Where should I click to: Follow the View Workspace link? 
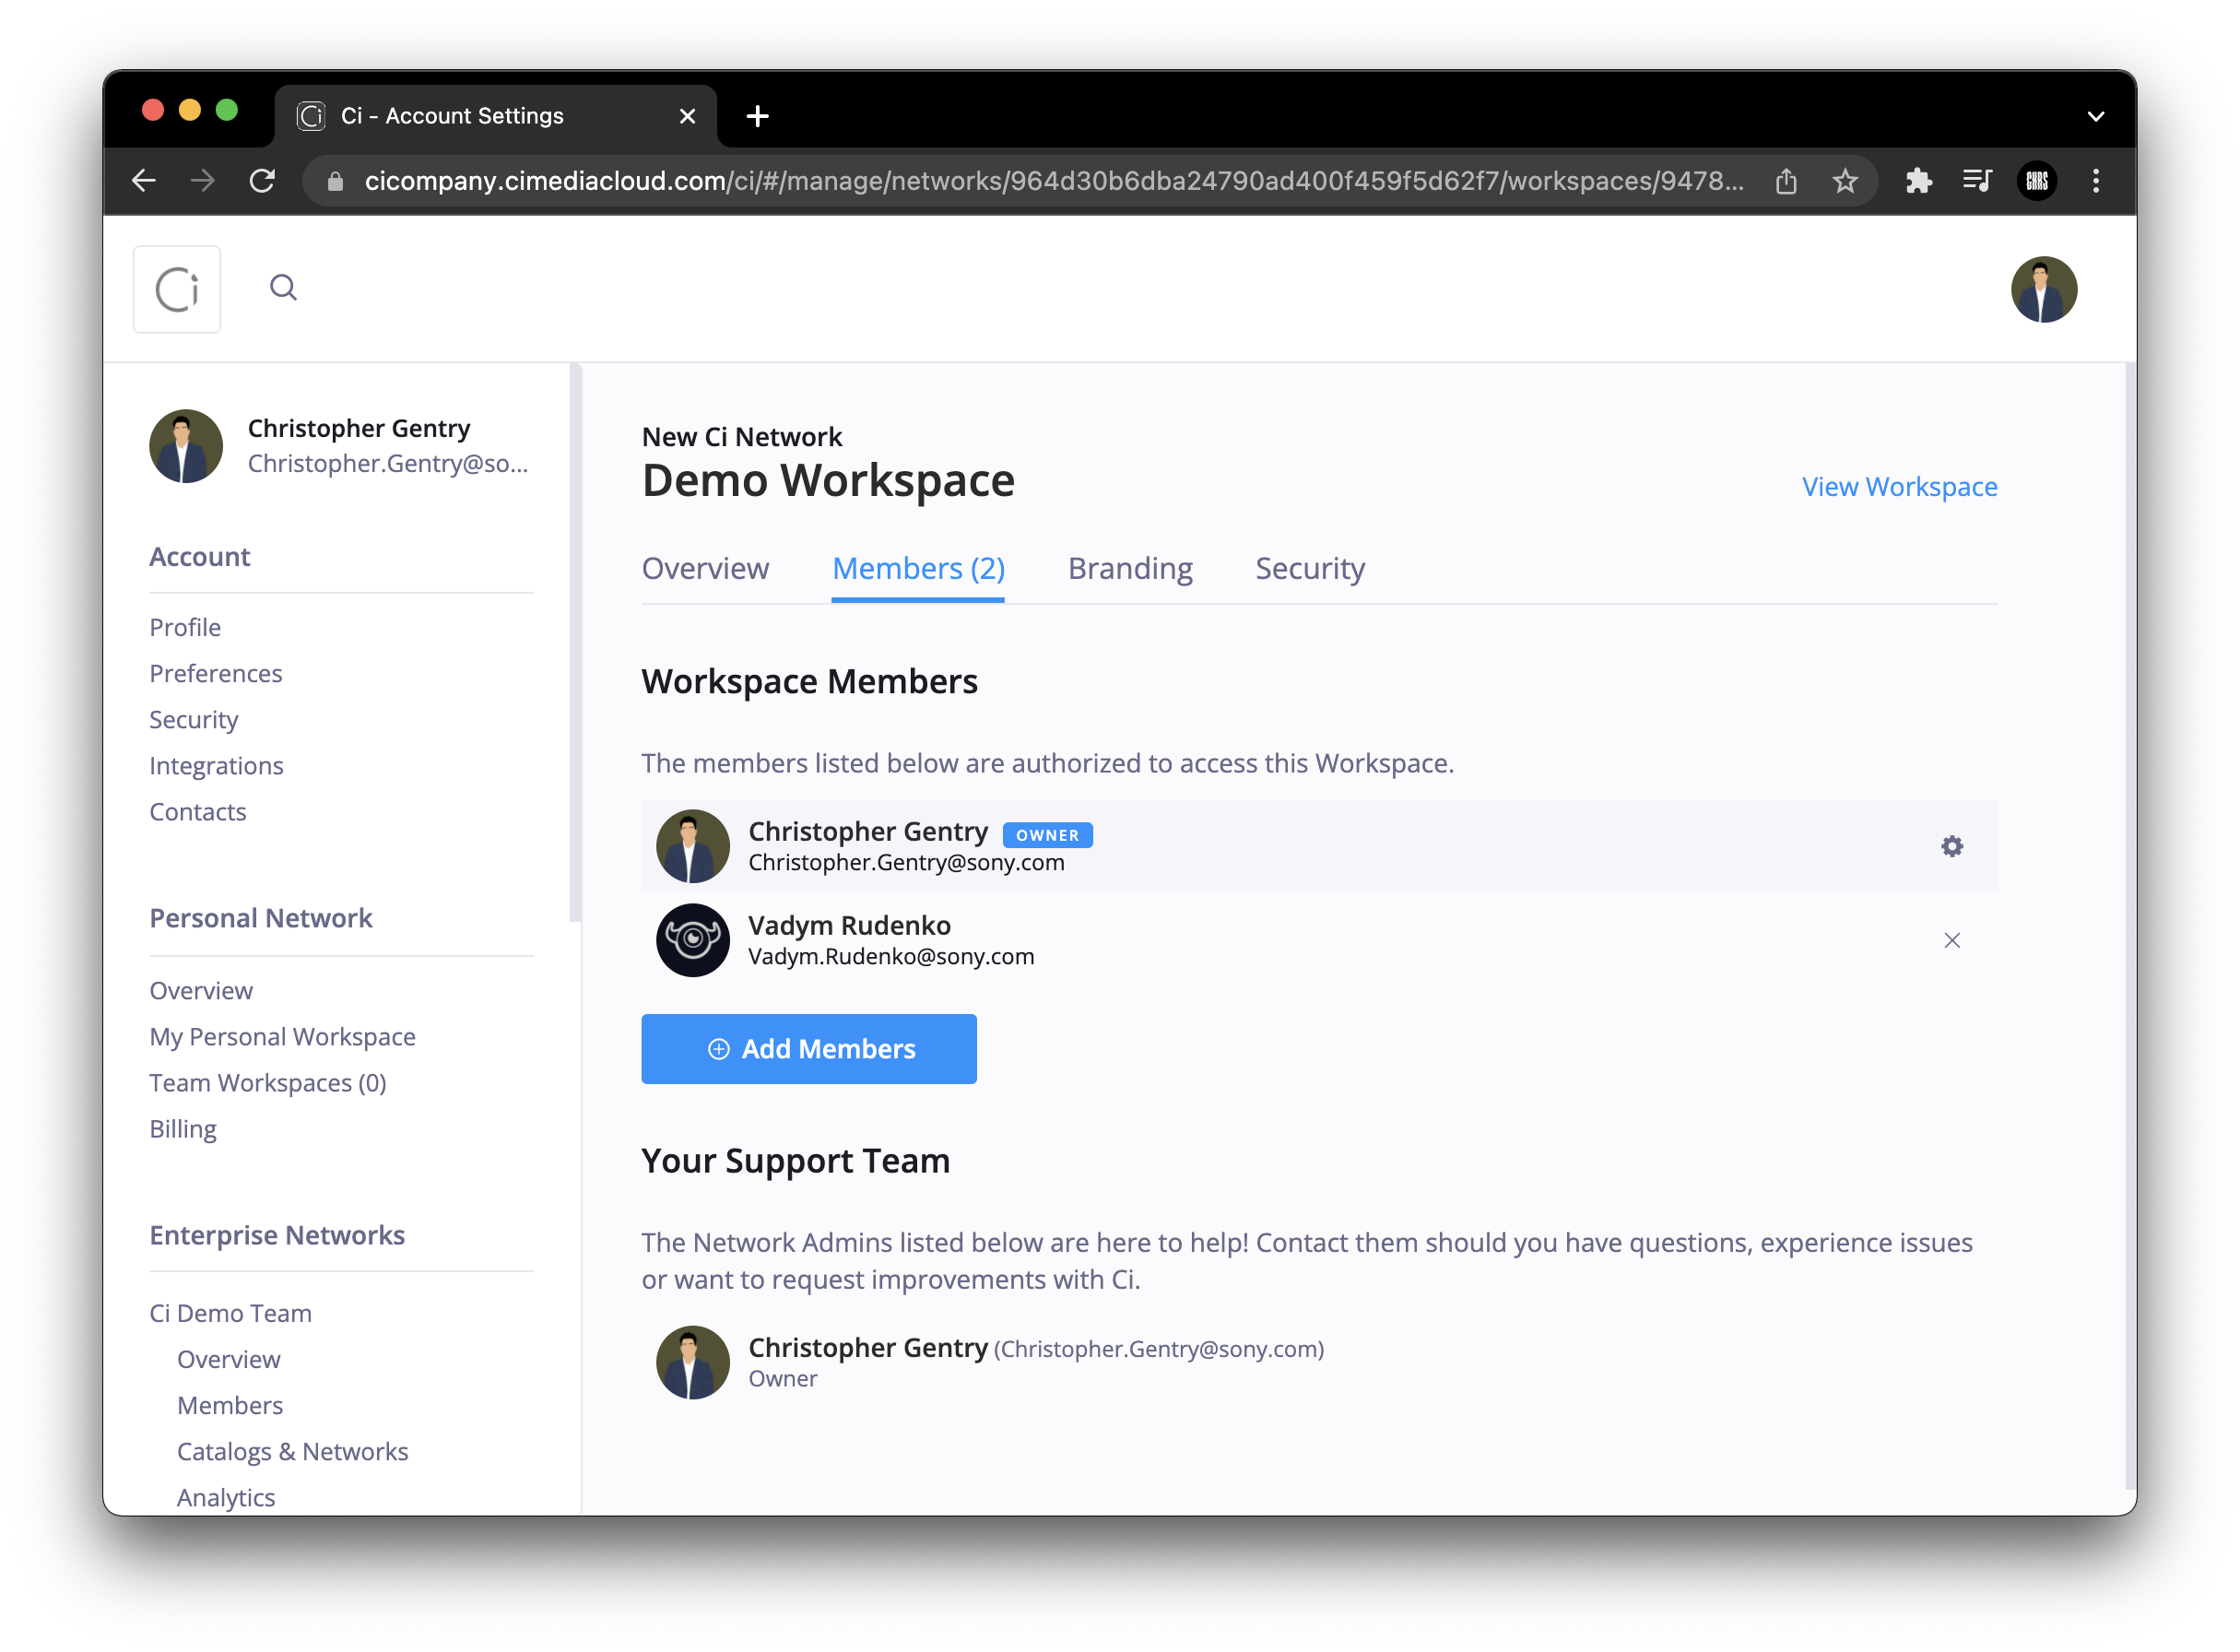click(1899, 487)
